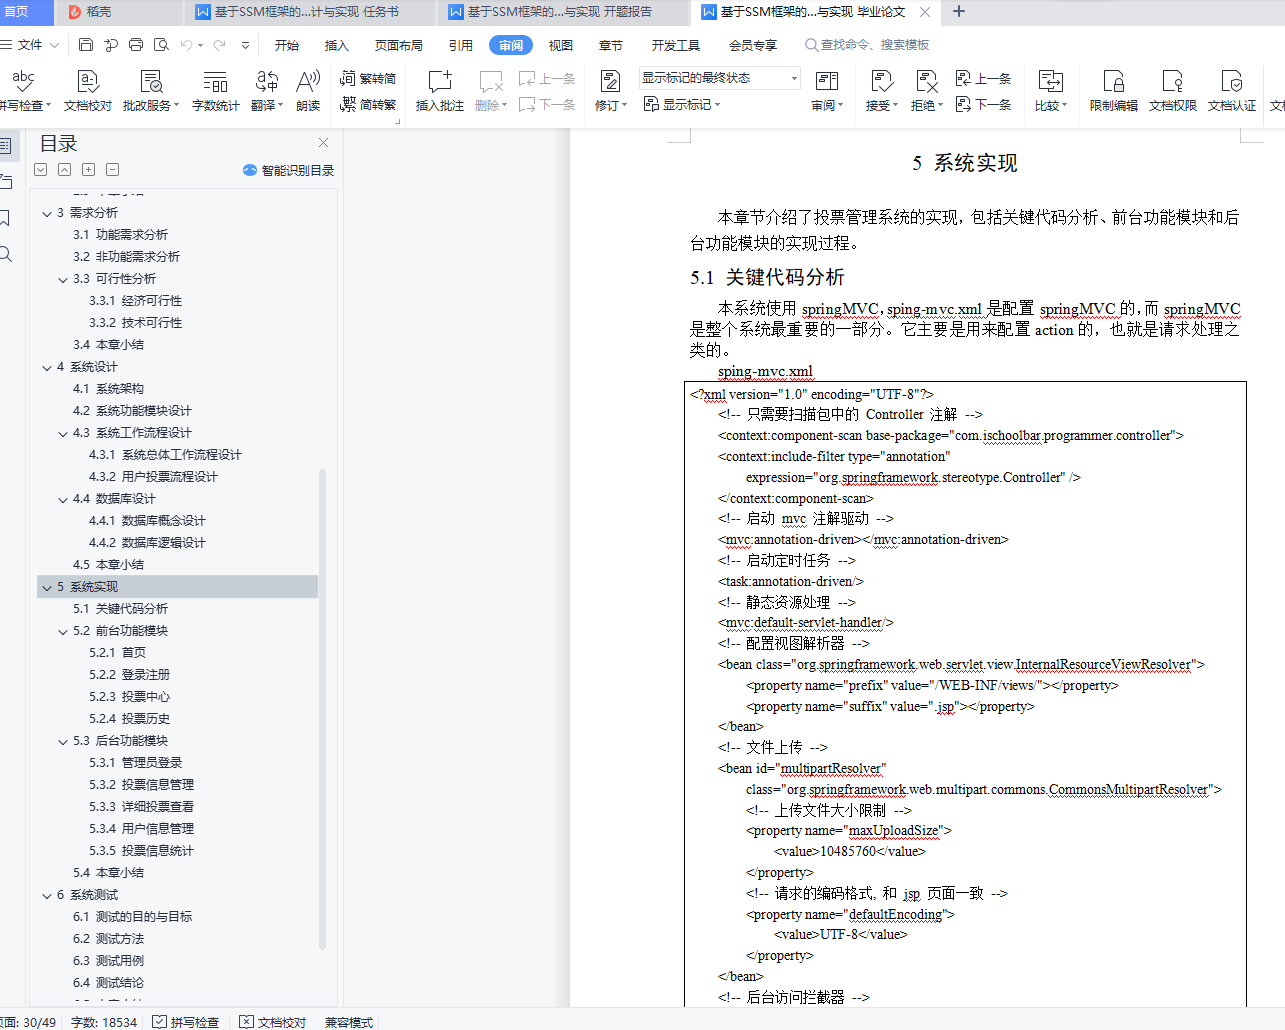
Task: Open the 显示标记 dropdown
Action: click(x=682, y=104)
